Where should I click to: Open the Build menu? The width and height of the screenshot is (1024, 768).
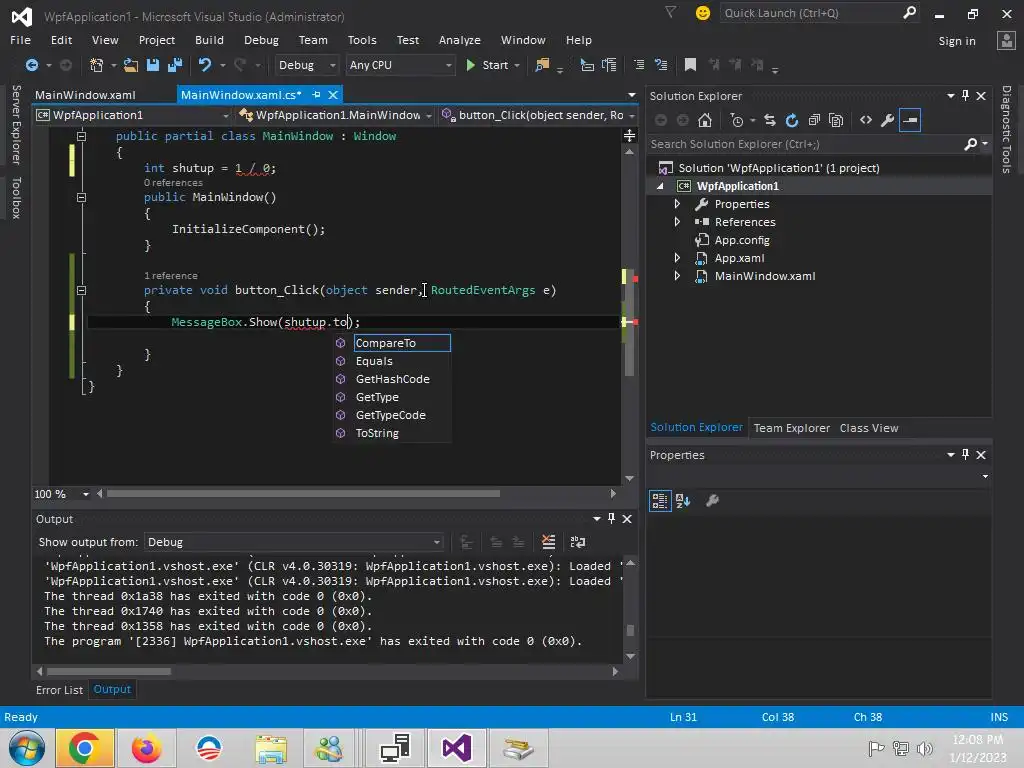click(x=209, y=40)
